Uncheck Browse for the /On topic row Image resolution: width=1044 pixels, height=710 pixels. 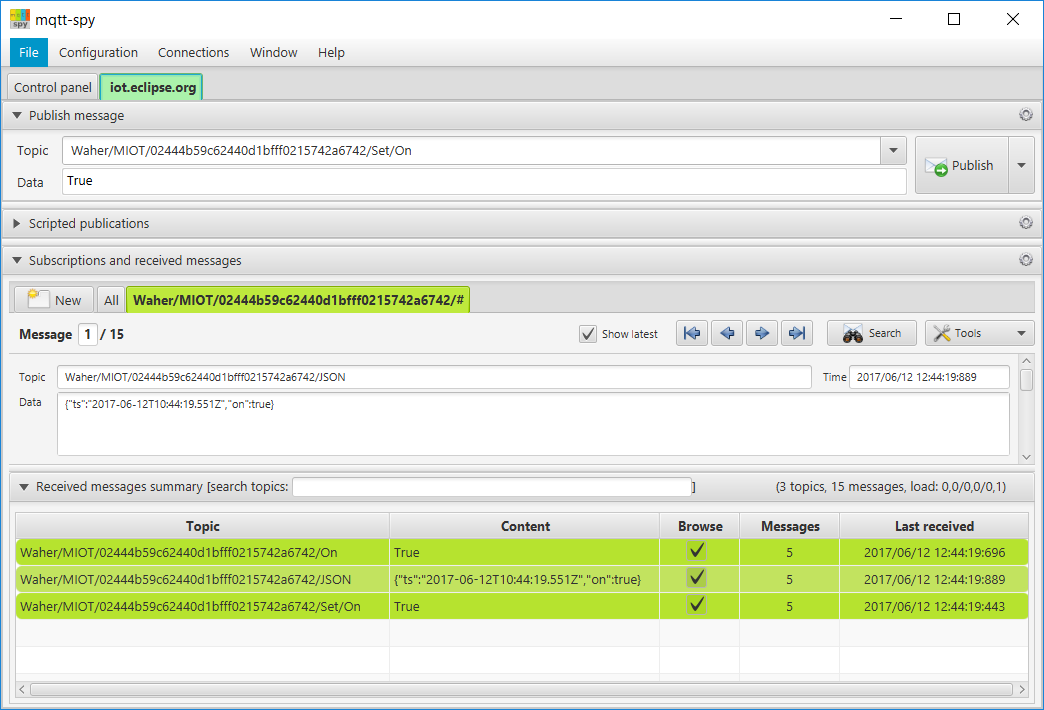697,551
